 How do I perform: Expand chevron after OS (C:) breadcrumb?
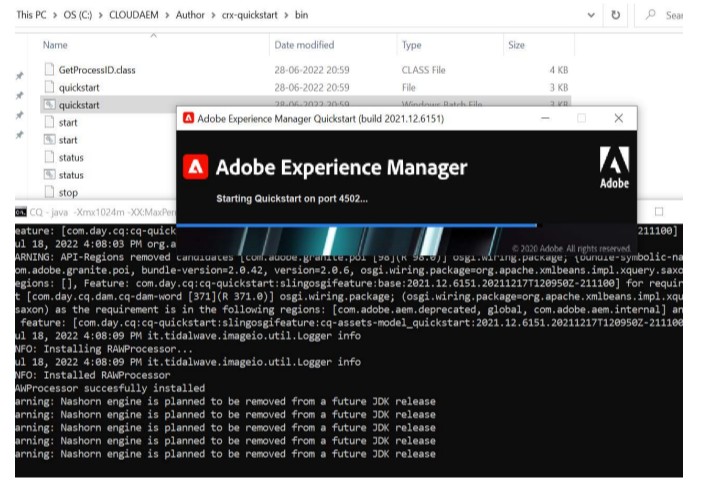tap(100, 15)
